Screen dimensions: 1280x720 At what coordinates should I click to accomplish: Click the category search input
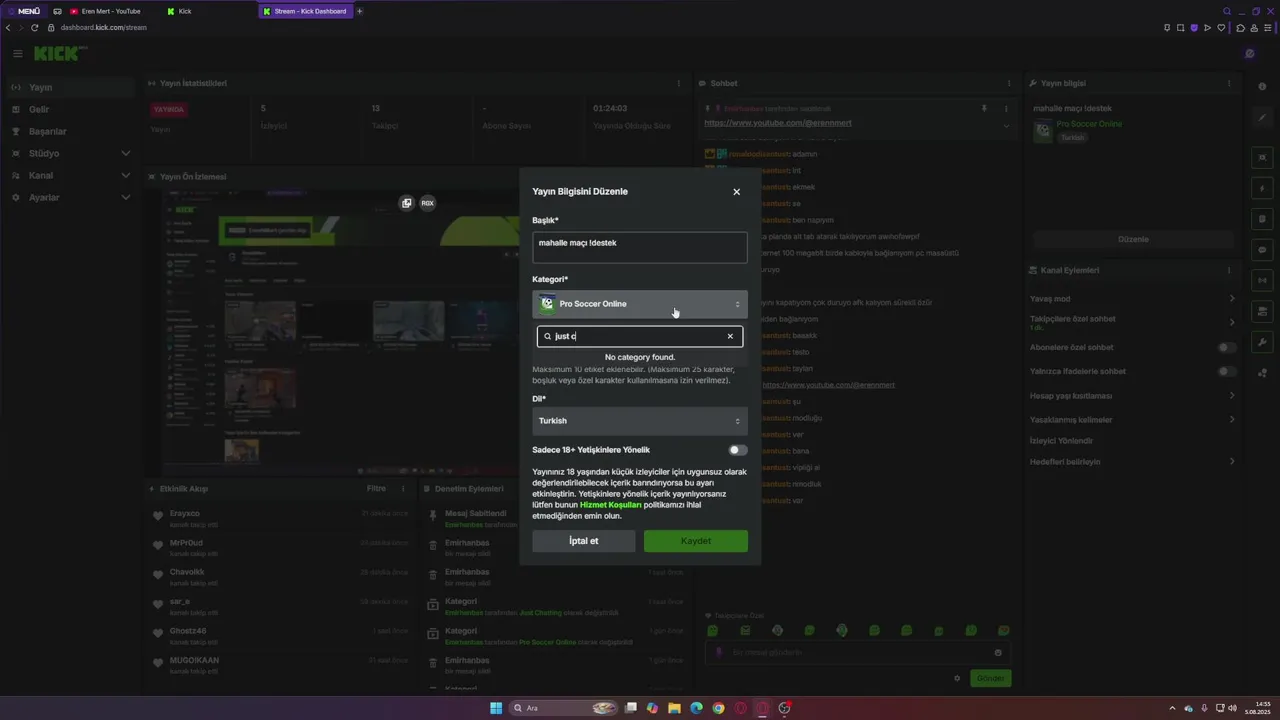pos(639,336)
